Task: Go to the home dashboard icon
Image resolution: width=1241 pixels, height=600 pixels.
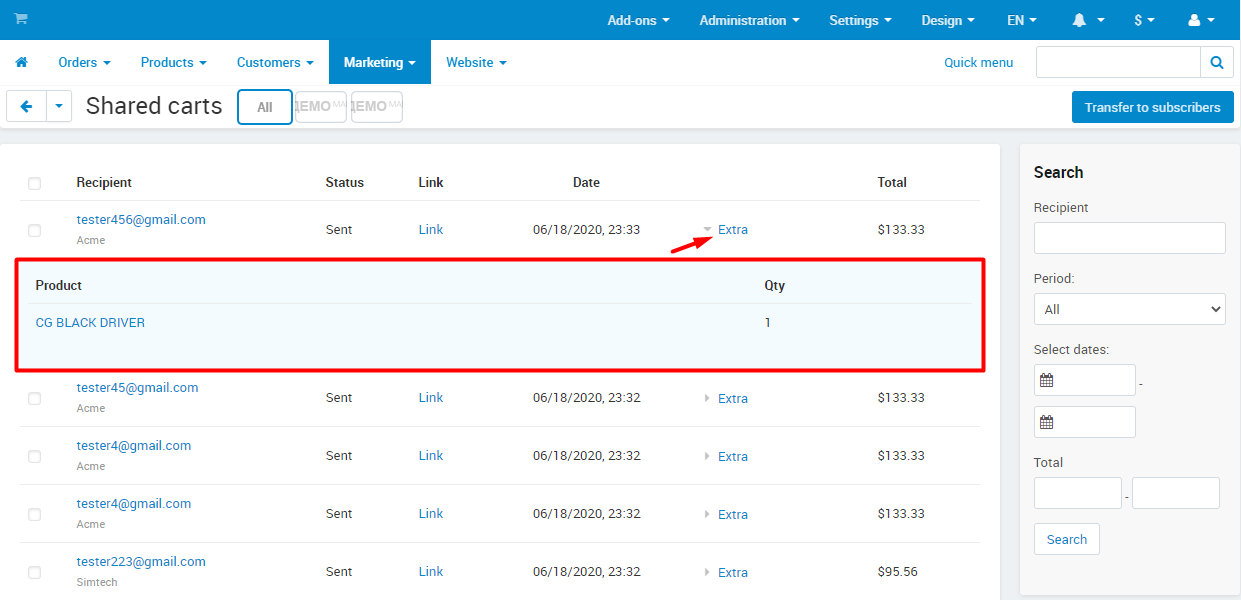Action: pos(21,62)
